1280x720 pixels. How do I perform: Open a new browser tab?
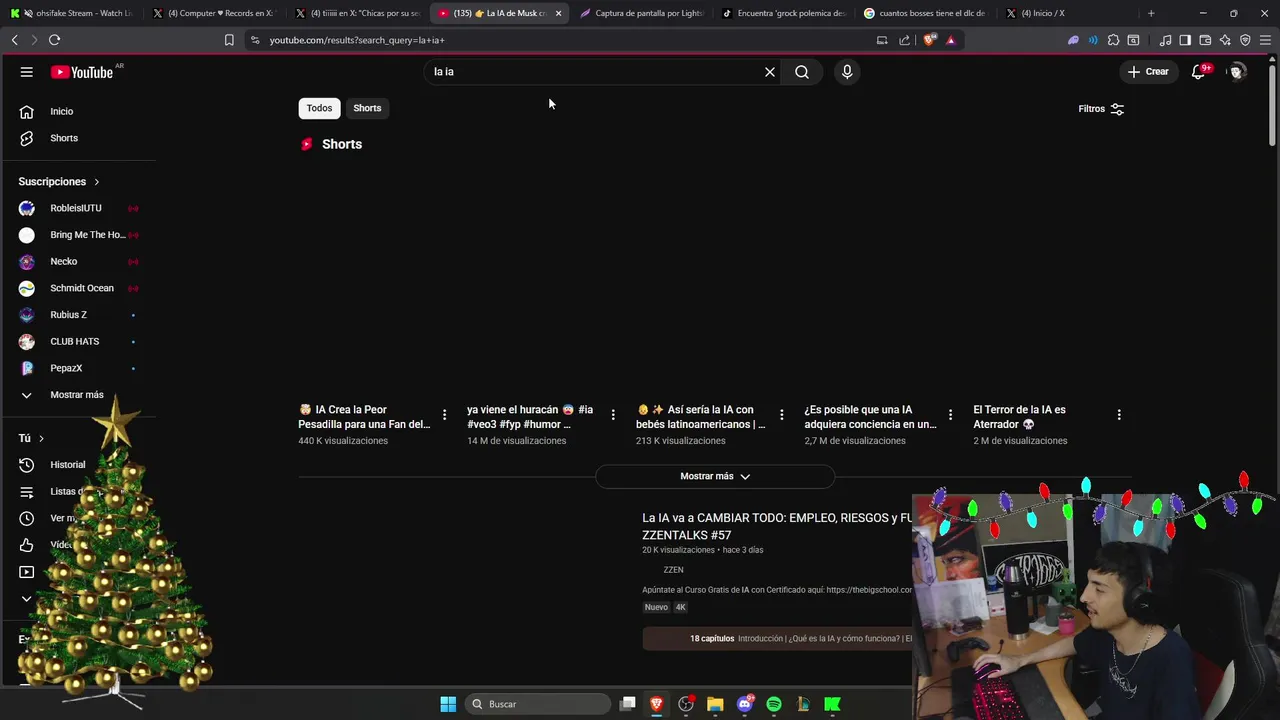coord(1151,13)
